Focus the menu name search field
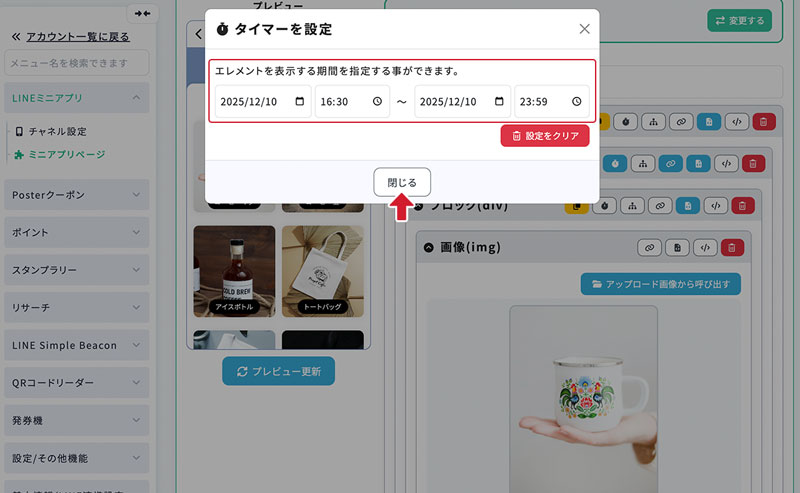The width and height of the screenshot is (800, 493). point(76,63)
